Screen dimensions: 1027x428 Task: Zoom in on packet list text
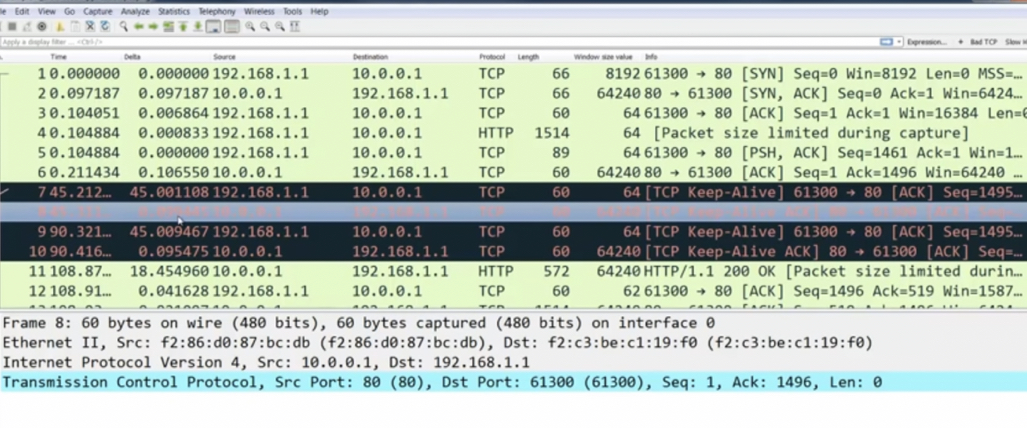coord(250,27)
